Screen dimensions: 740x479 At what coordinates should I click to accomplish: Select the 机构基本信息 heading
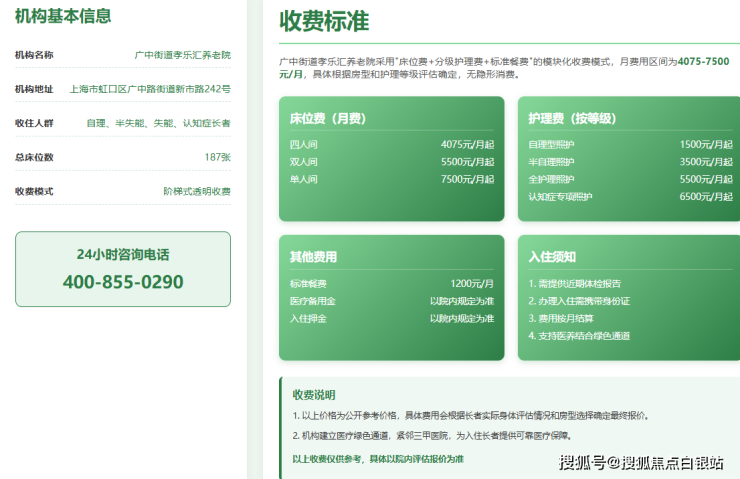(x=63, y=16)
